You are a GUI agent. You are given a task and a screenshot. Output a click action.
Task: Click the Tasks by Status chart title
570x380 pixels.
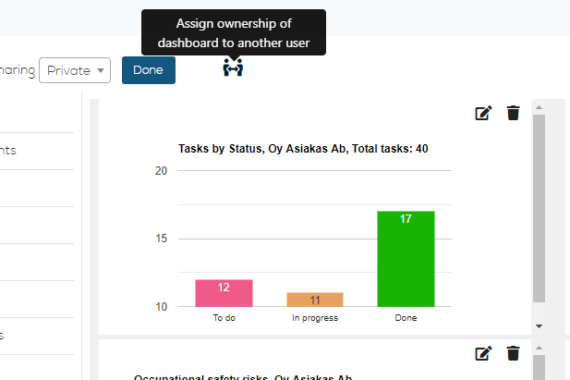click(x=303, y=149)
